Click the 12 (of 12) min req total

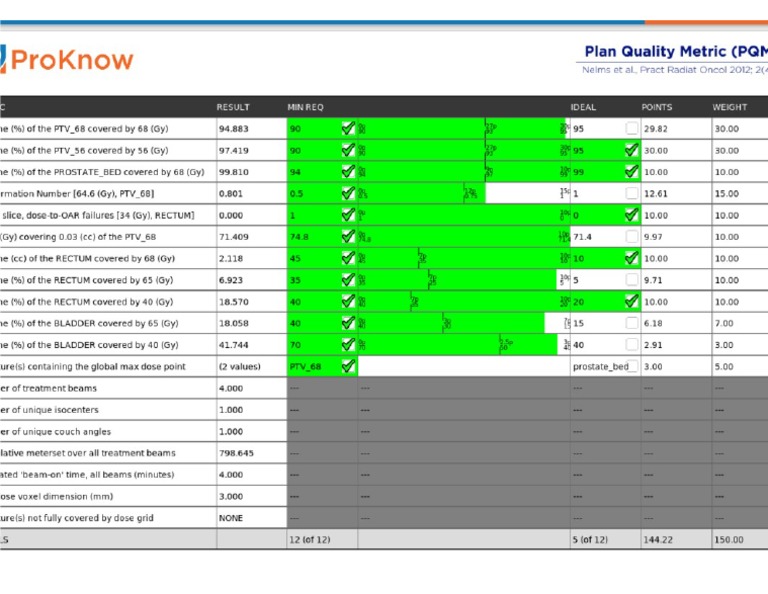point(310,540)
